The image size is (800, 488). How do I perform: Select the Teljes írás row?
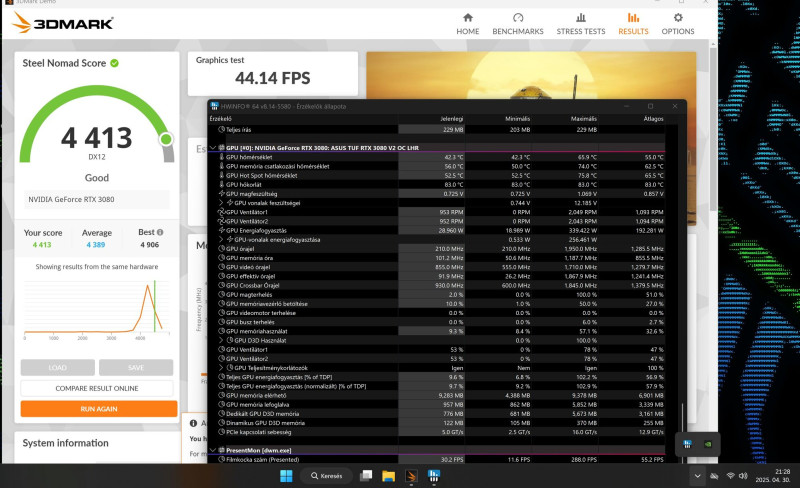[x=437, y=130]
